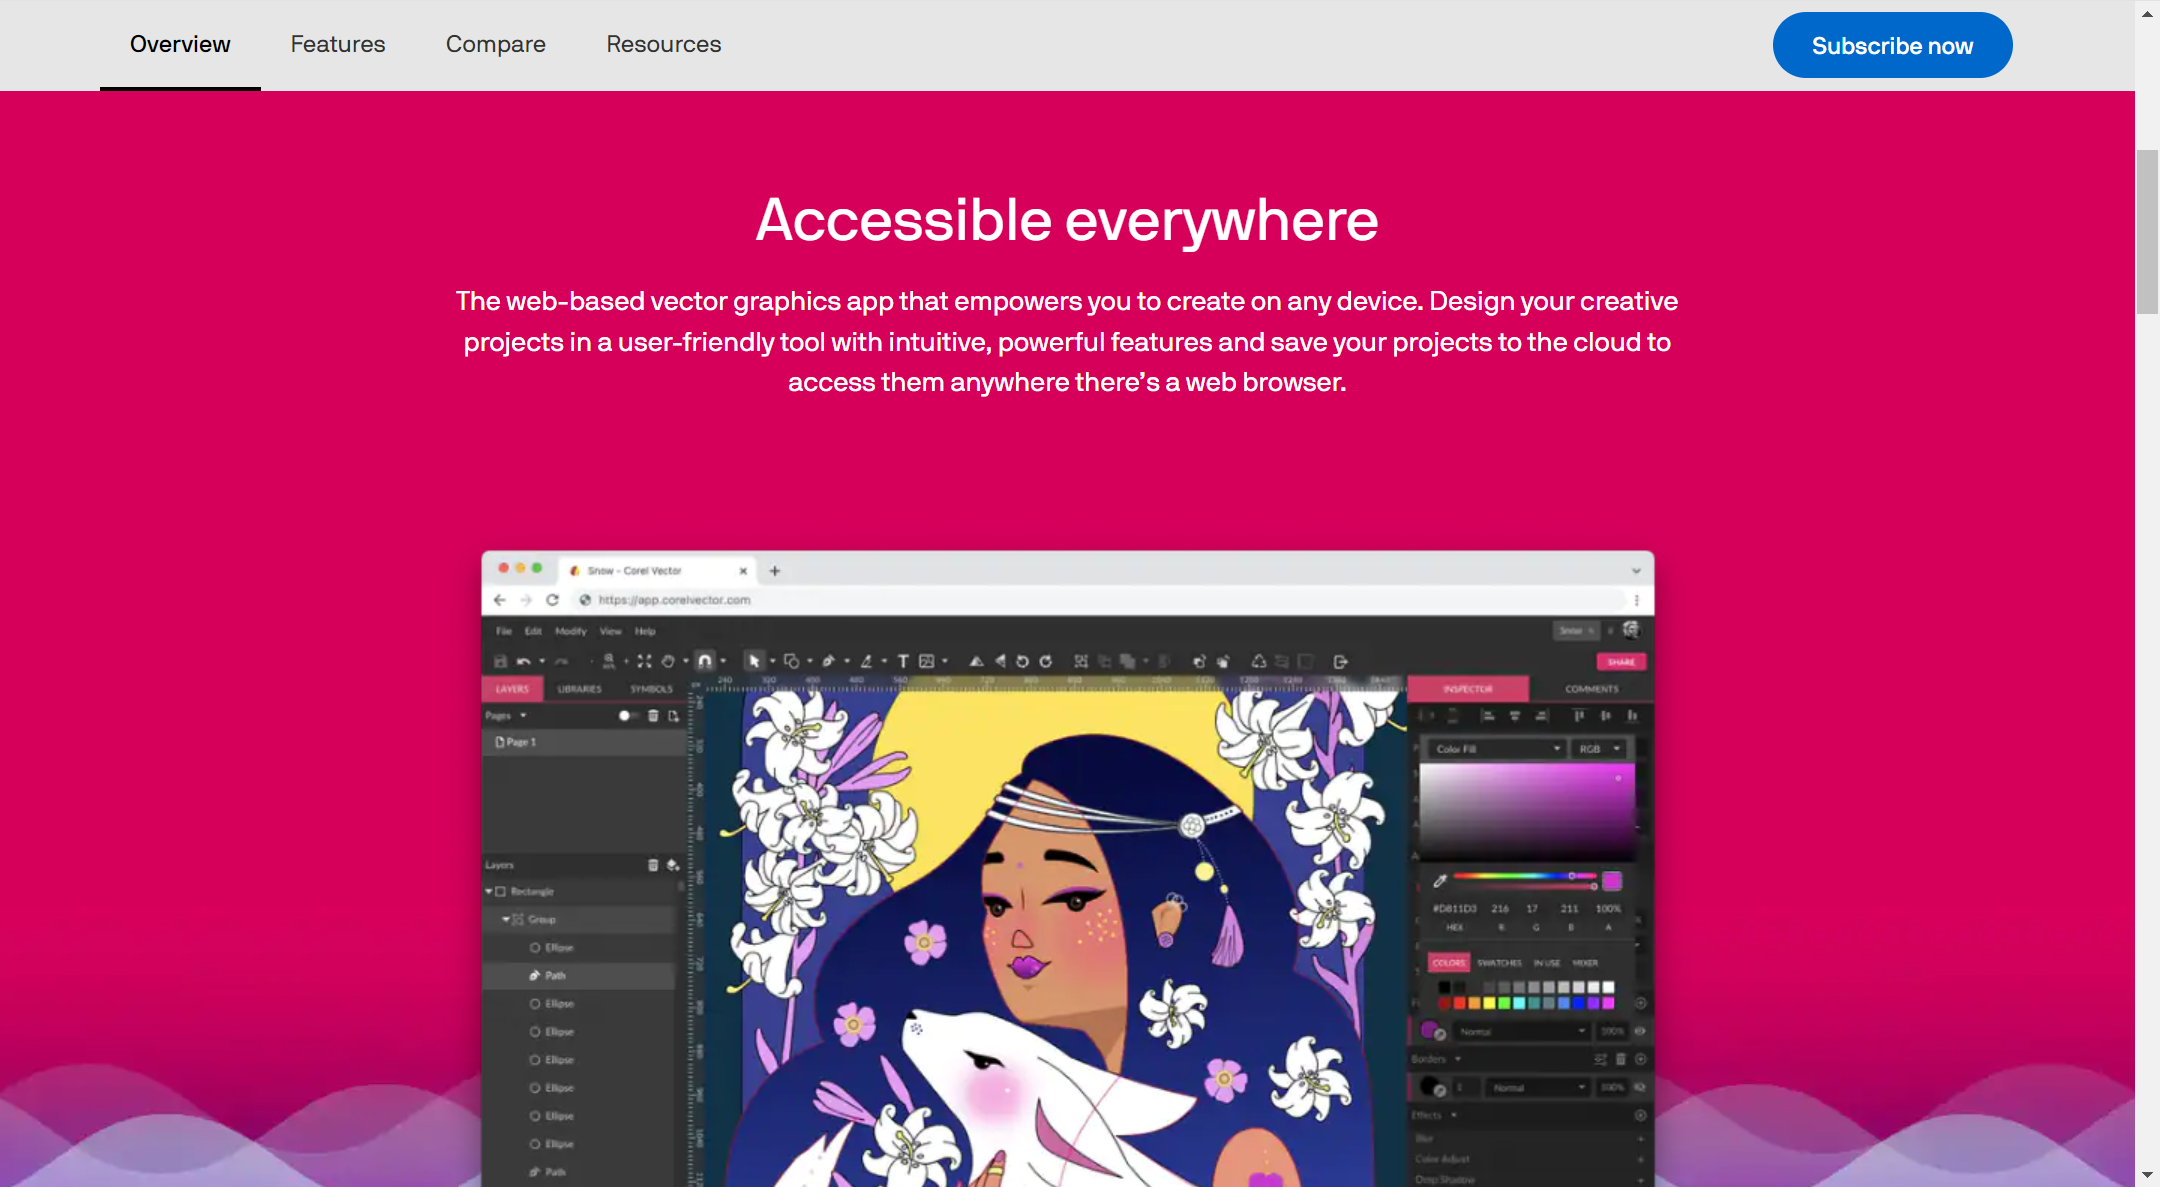Collapse the Group layer arrow
Image resolution: width=2160 pixels, height=1187 pixels.
point(506,919)
